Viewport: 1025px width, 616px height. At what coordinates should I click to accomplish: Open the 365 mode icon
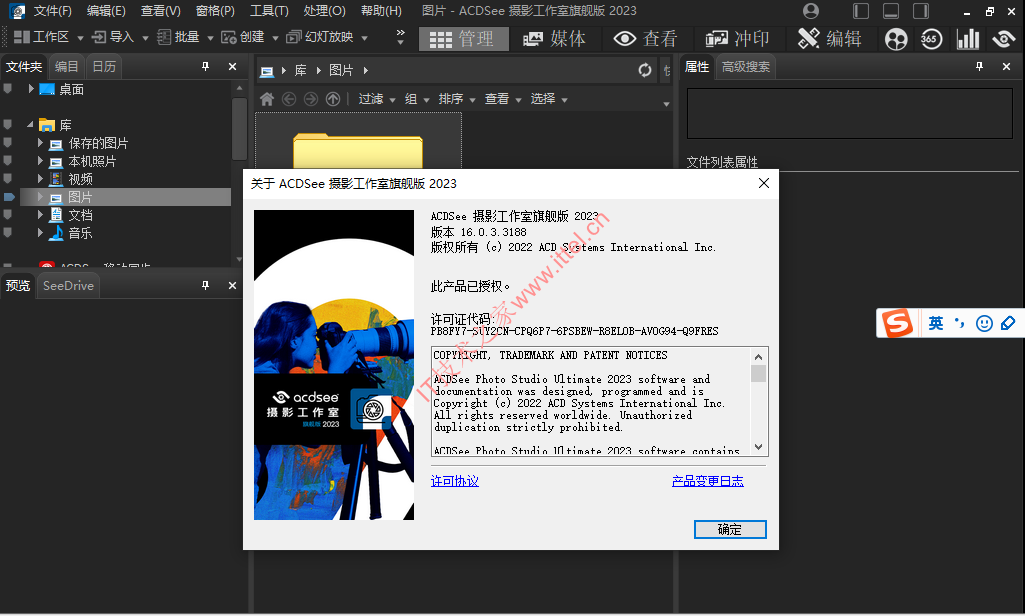pyautogui.click(x=931, y=39)
